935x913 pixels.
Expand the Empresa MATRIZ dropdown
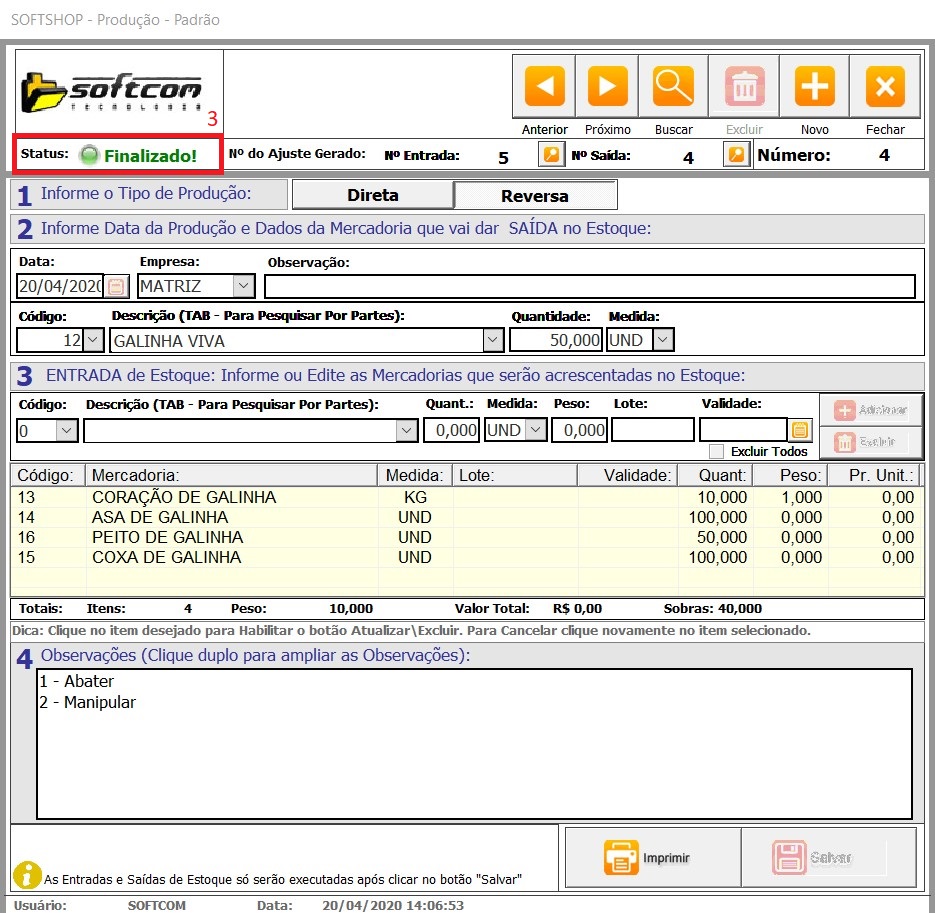coord(244,286)
